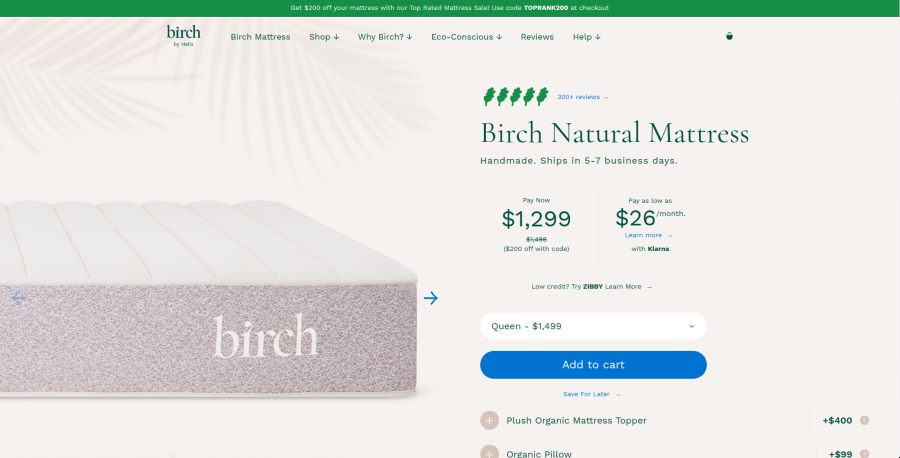Expand the Shop menu

coord(324,37)
